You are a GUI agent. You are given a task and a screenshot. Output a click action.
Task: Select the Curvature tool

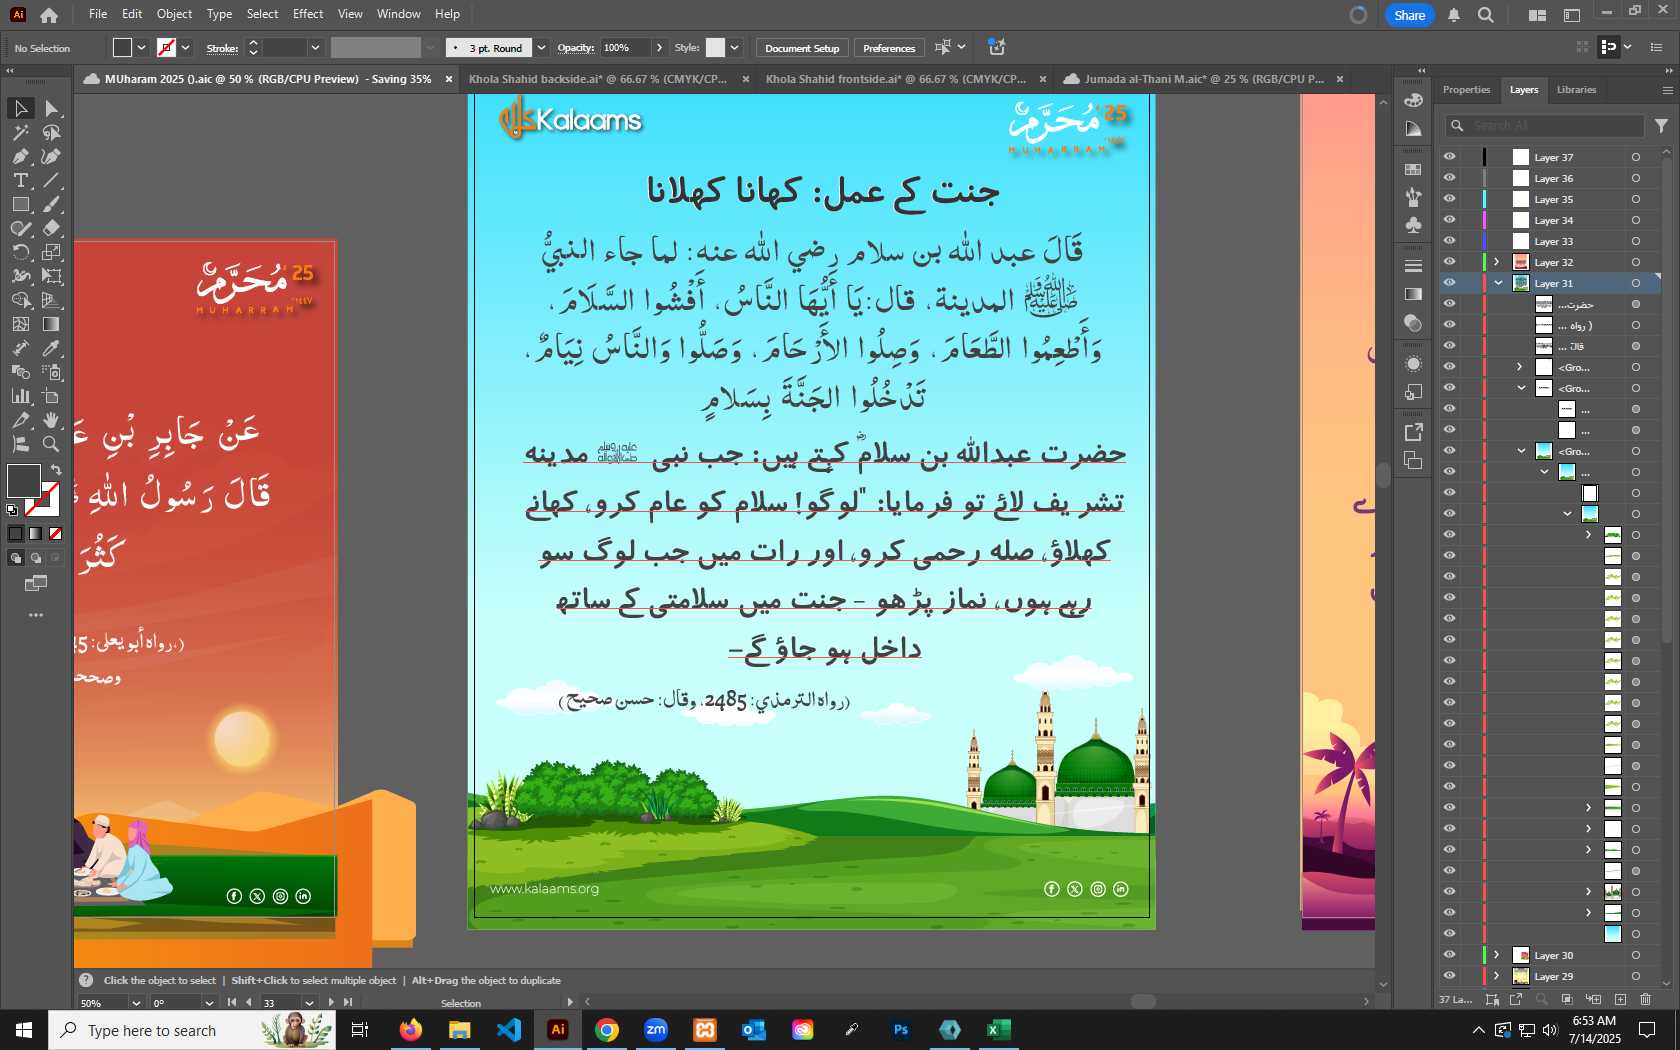coord(52,156)
